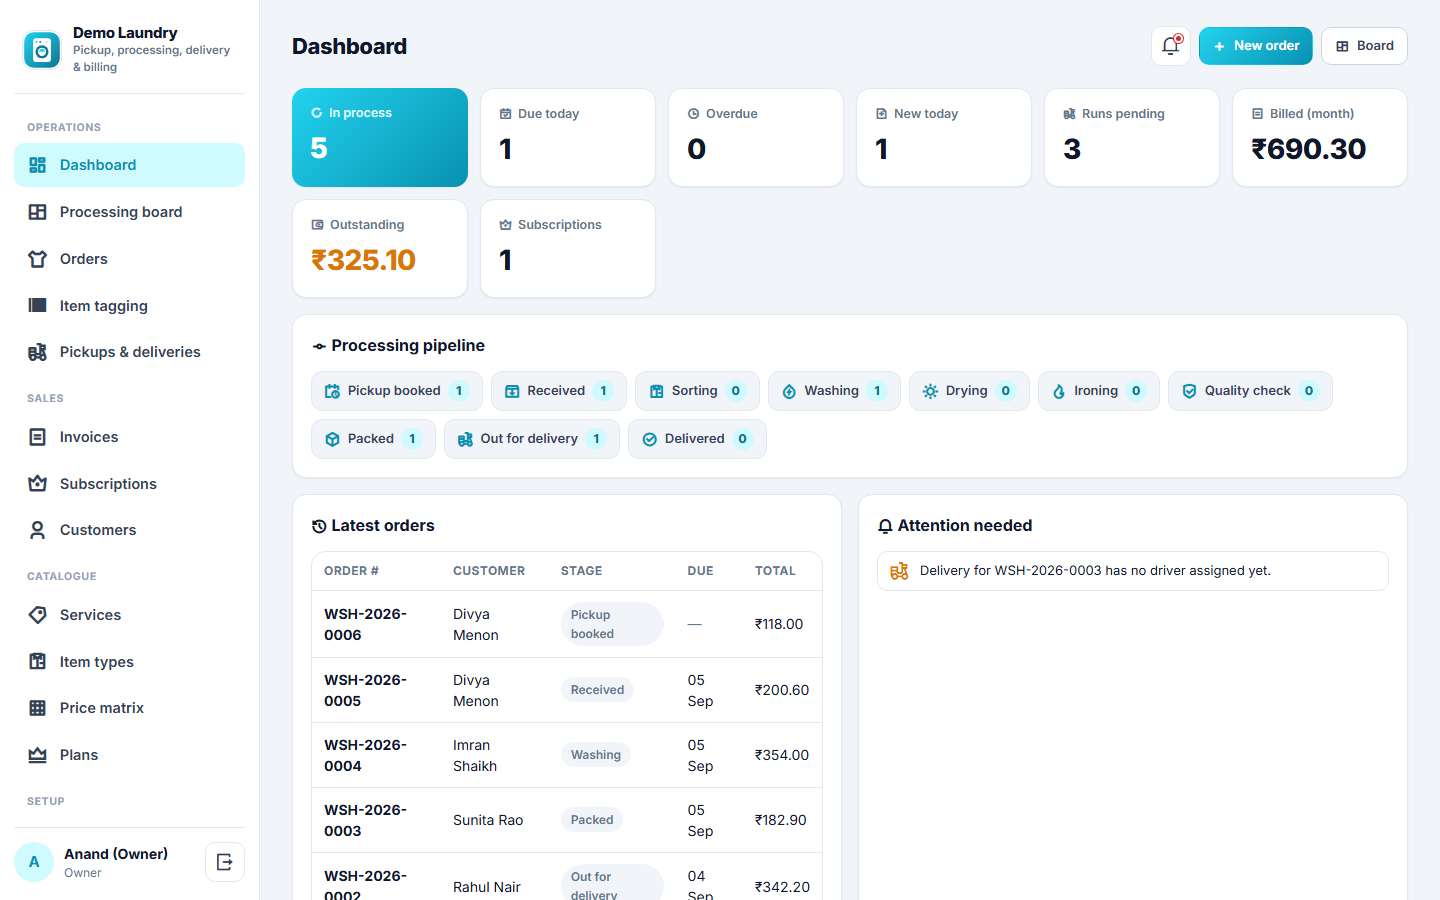The image size is (1440, 900).
Task: Open the Runs pending stat card
Action: tap(1132, 137)
